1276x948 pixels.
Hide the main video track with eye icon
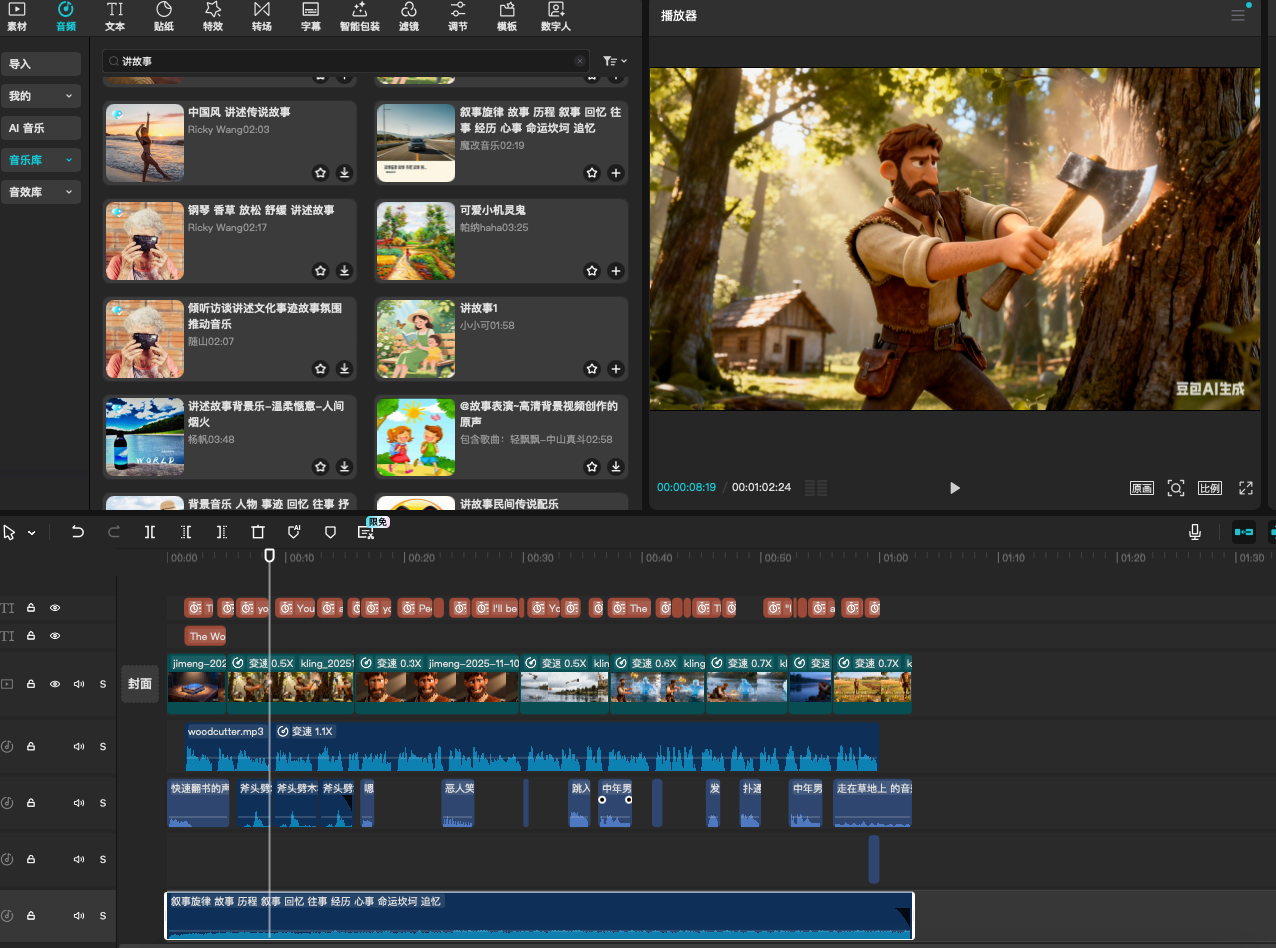(x=55, y=684)
